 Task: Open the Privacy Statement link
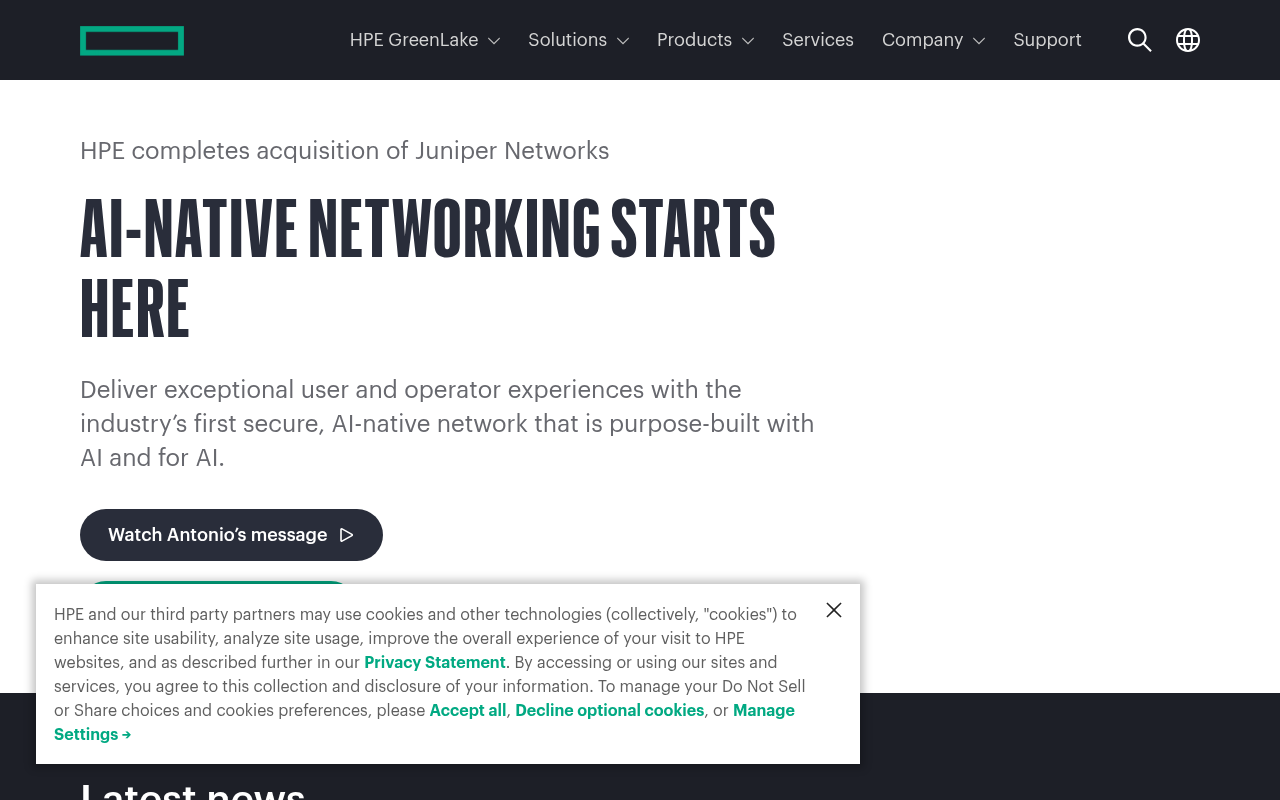435,662
